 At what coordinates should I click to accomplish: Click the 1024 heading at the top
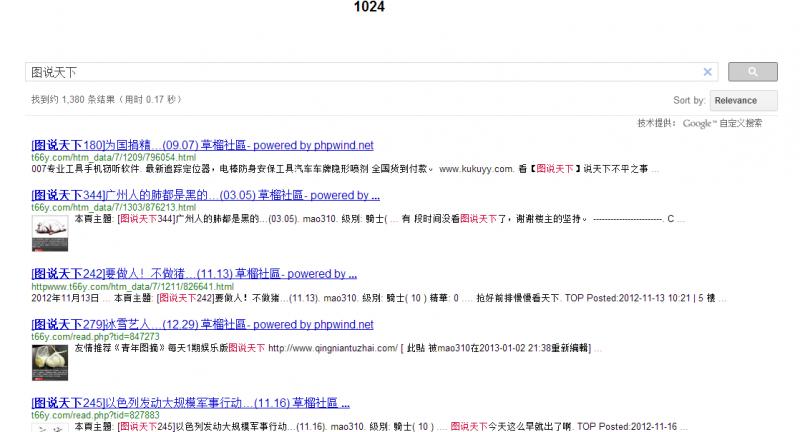369,7
